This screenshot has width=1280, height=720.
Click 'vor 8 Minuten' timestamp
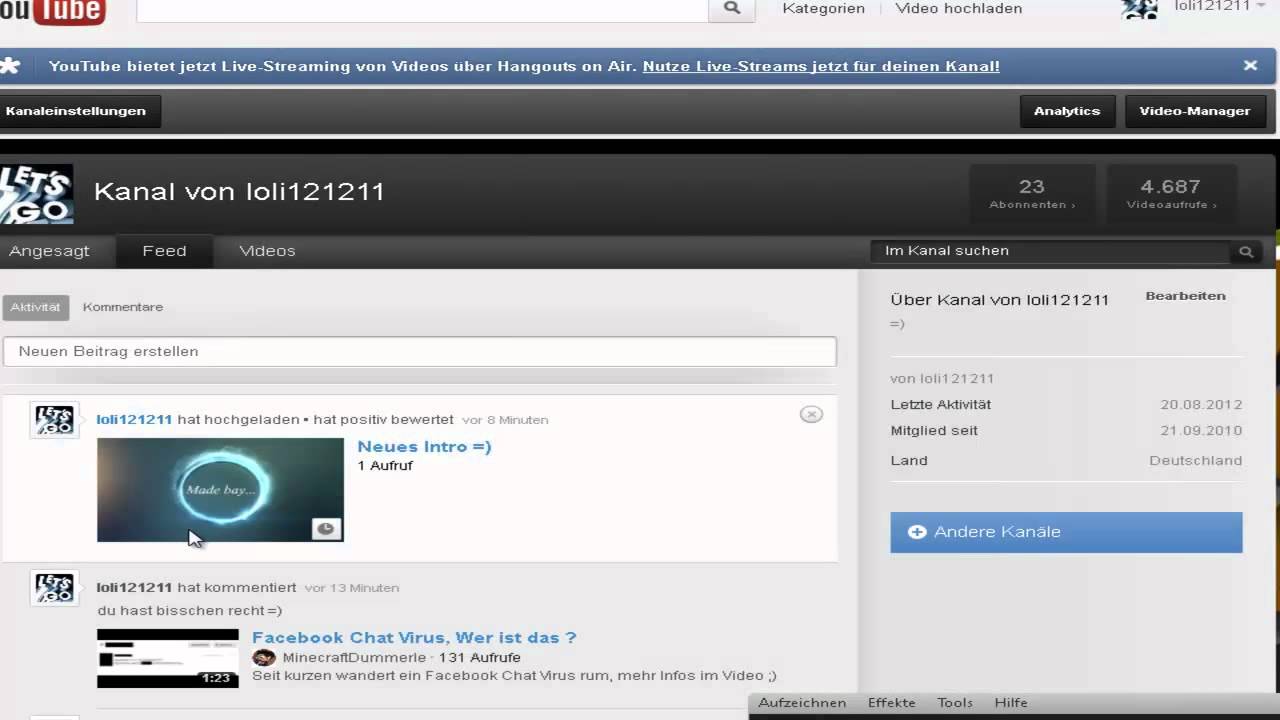click(505, 420)
